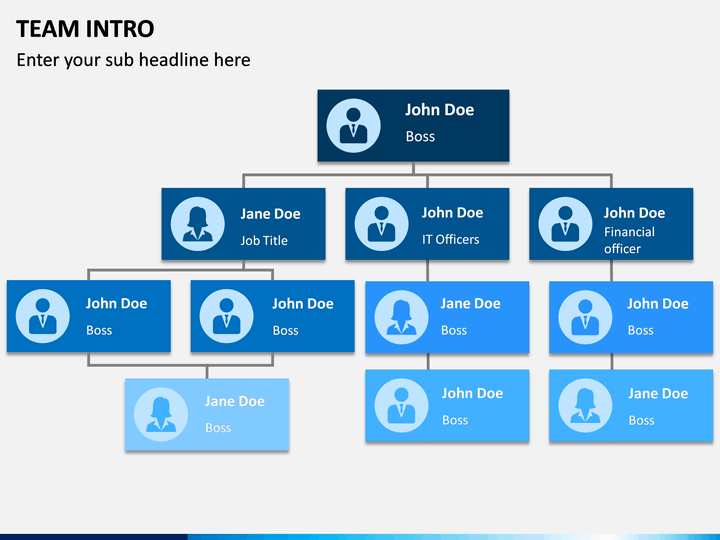The image size is (720, 540).
Task: Click 'Boss' in bottom card of IT Officers column
Action: pyautogui.click(x=455, y=420)
